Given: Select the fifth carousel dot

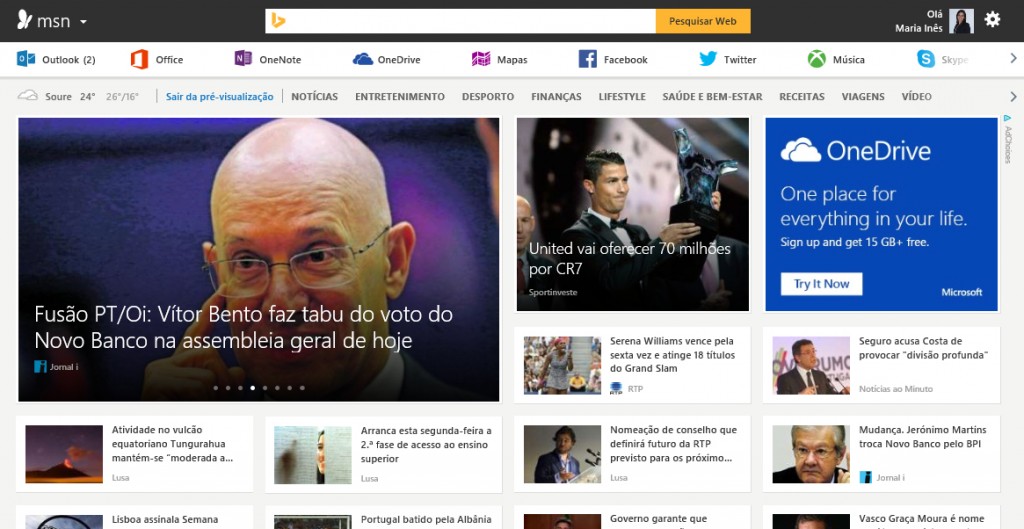Looking at the screenshot, I should click(264, 388).
